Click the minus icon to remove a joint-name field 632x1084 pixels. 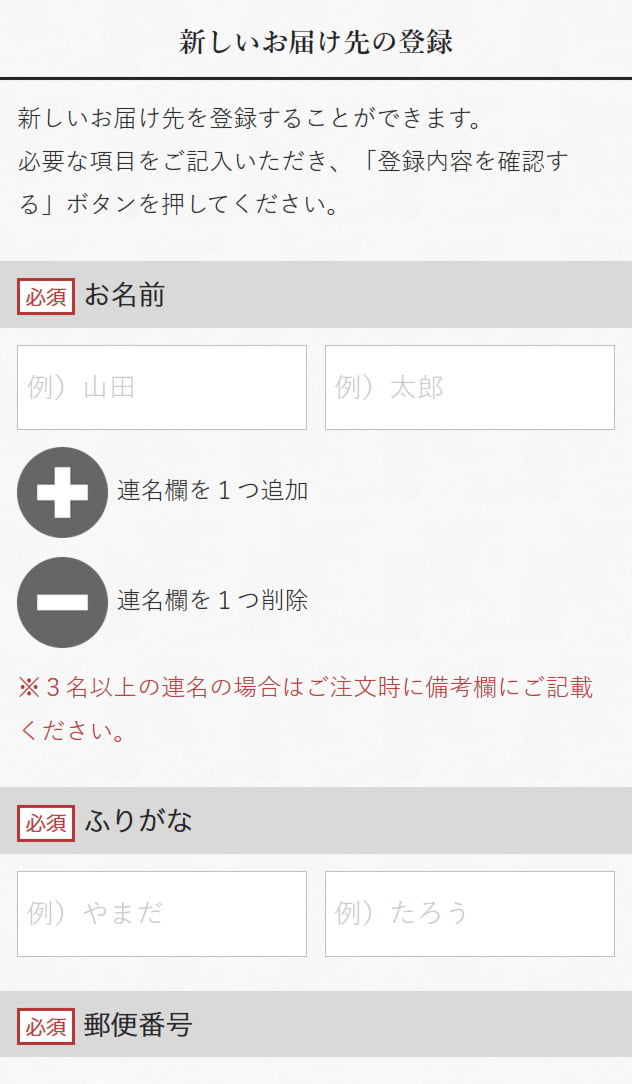coord(62,602)
